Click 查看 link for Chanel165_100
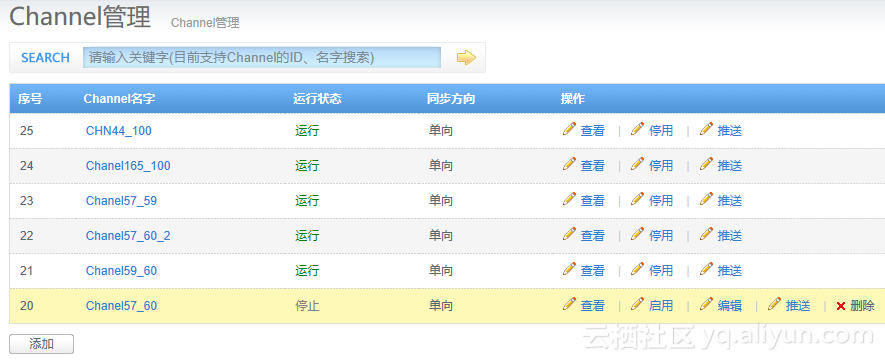Viewport: 885px width, 361px height. pyautogui.click(x=593, y=166)
